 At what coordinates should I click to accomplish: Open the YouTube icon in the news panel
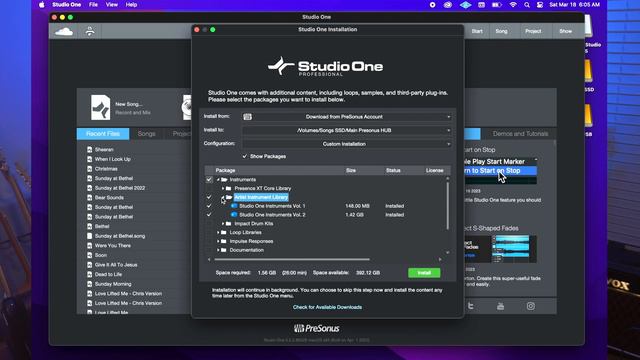point(500,306)
